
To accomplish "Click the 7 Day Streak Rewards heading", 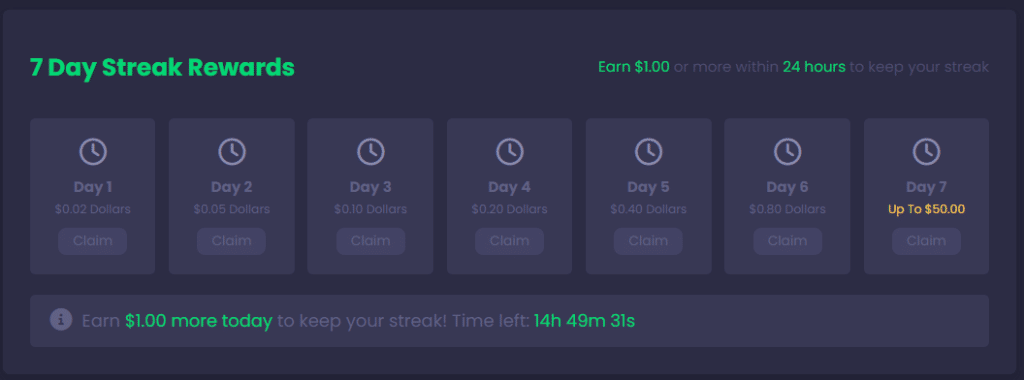I will point(162,68).
